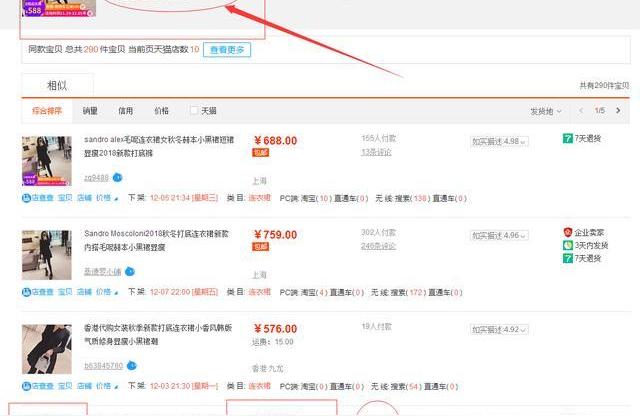640x416 pixels.
Task: Click the 查看更多 button
Action: pos(227,50)
